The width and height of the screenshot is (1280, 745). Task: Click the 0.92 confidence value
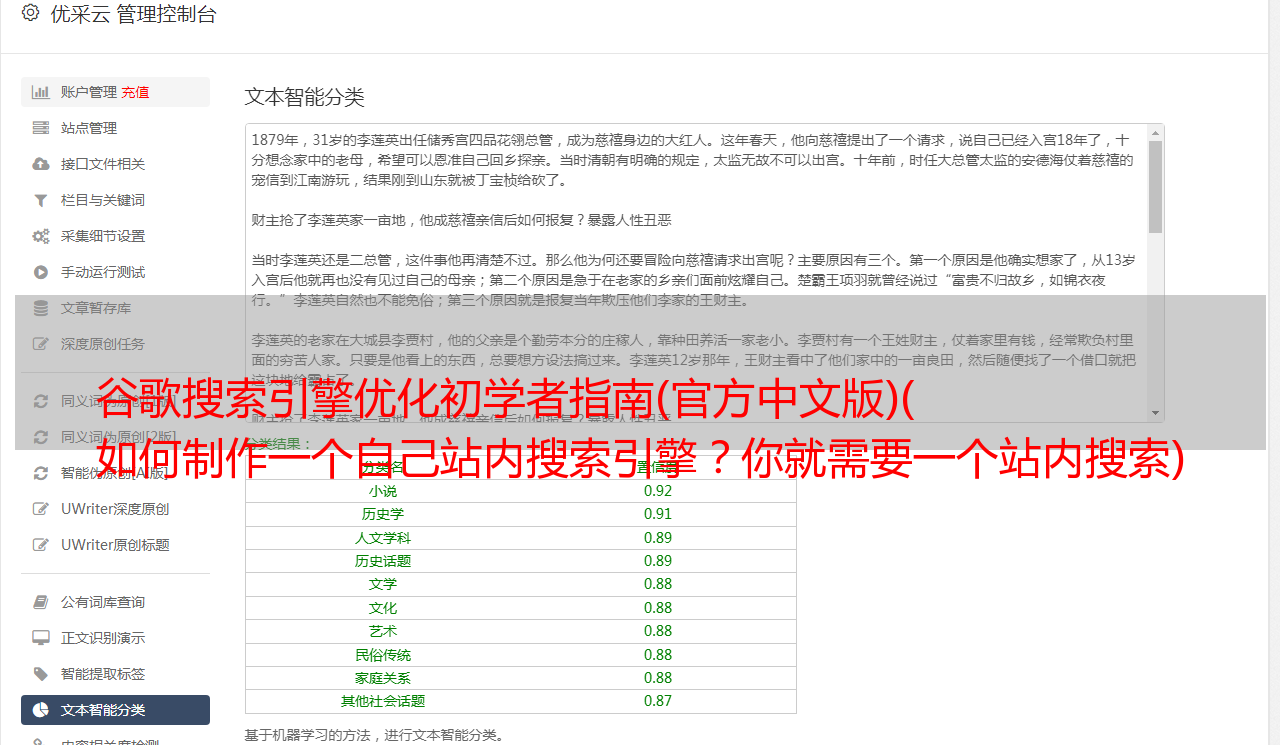tap(658, 491)
